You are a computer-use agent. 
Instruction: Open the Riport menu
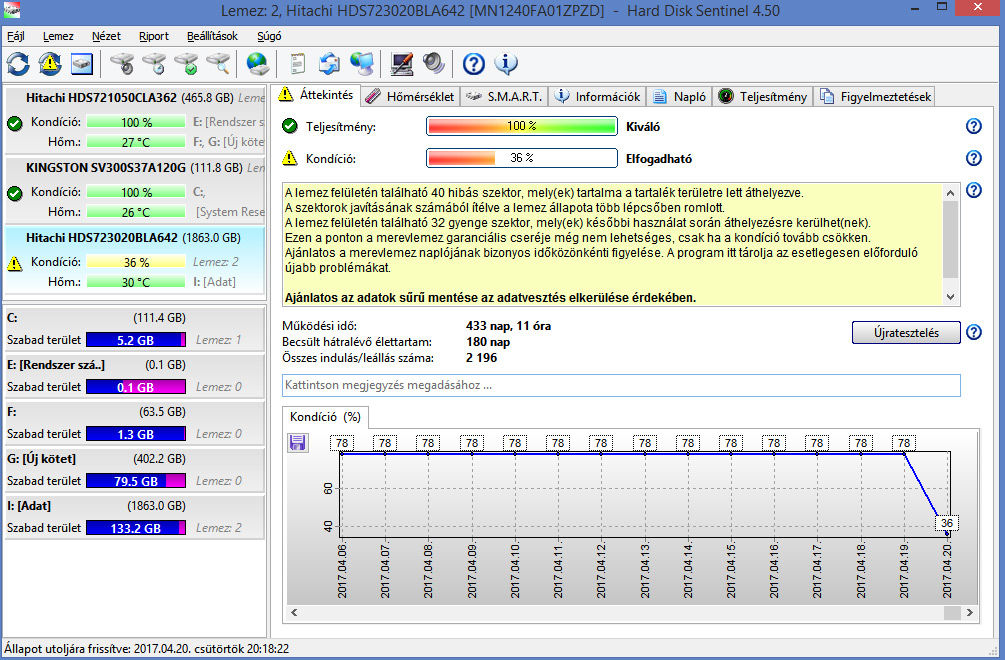154,36
